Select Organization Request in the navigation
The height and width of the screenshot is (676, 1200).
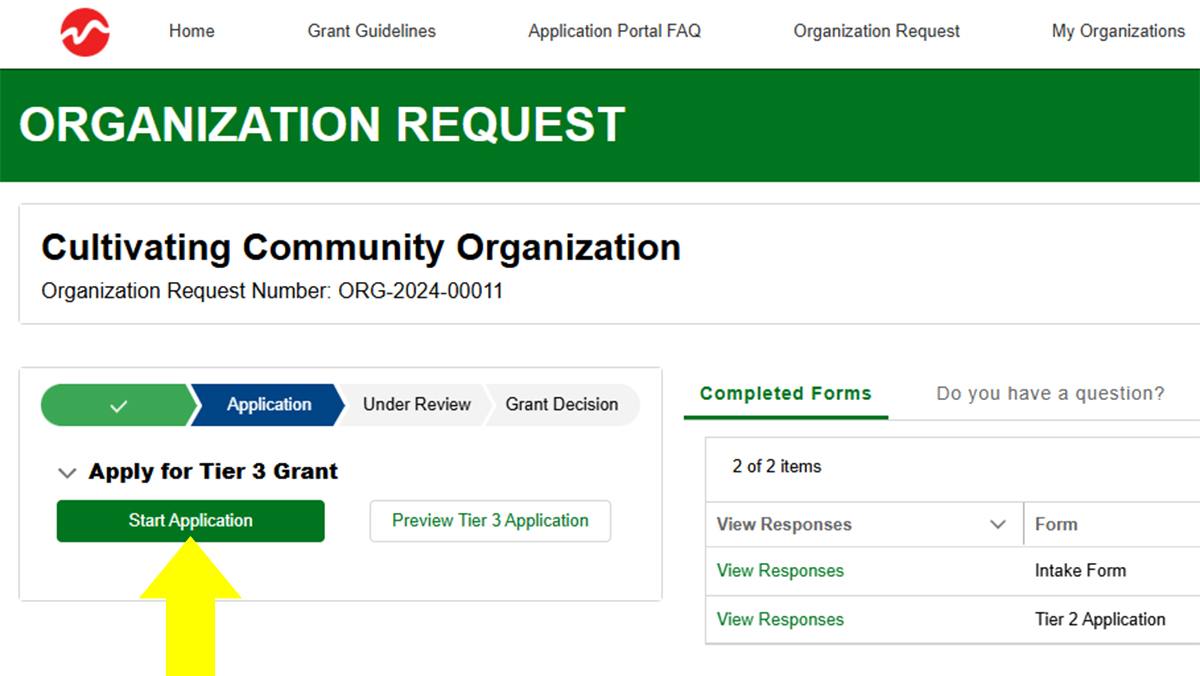pyautogui.click(x=877, y=31)
